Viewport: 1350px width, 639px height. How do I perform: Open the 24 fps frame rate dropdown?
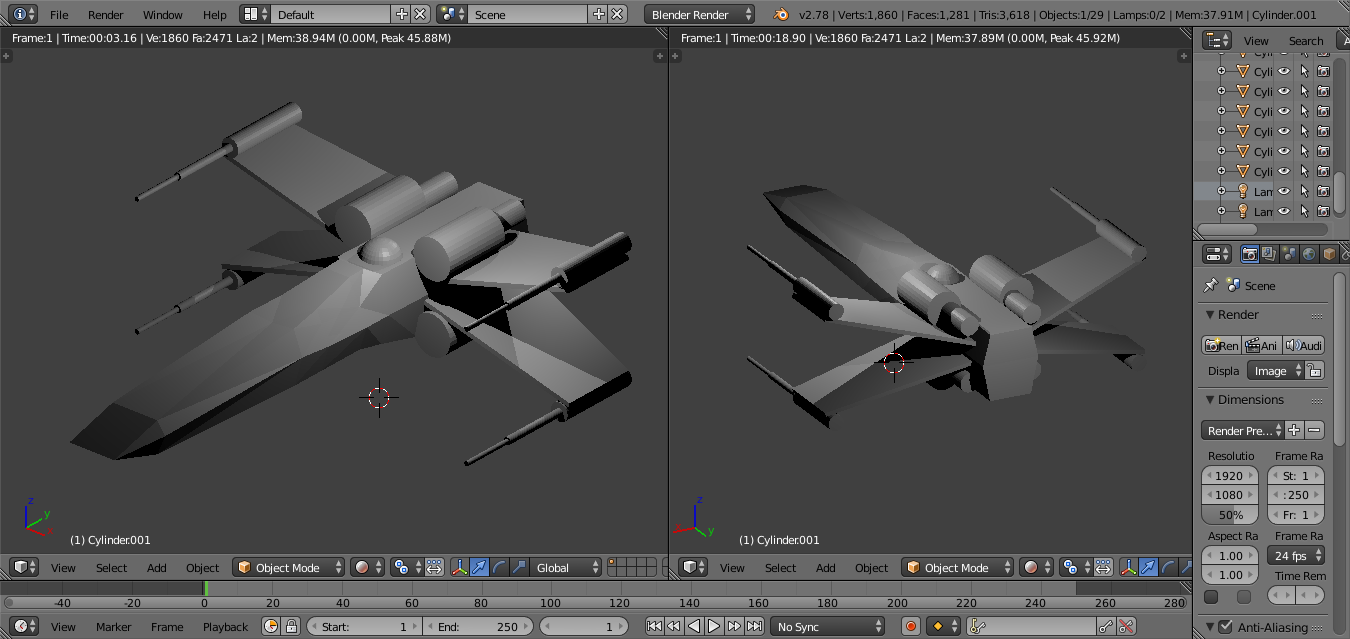[x=1296, y=555]
